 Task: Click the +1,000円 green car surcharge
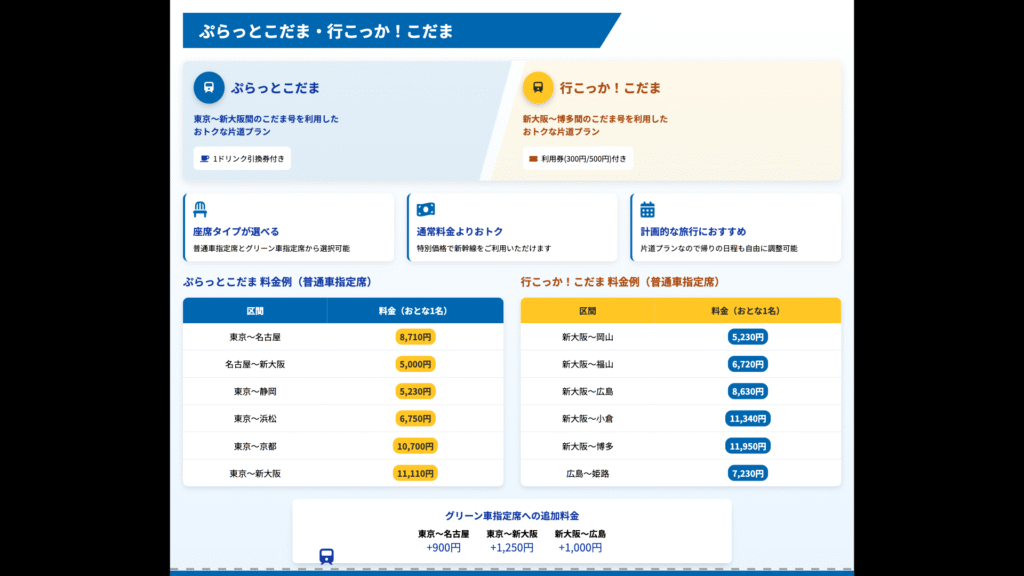tap(580, 547)
